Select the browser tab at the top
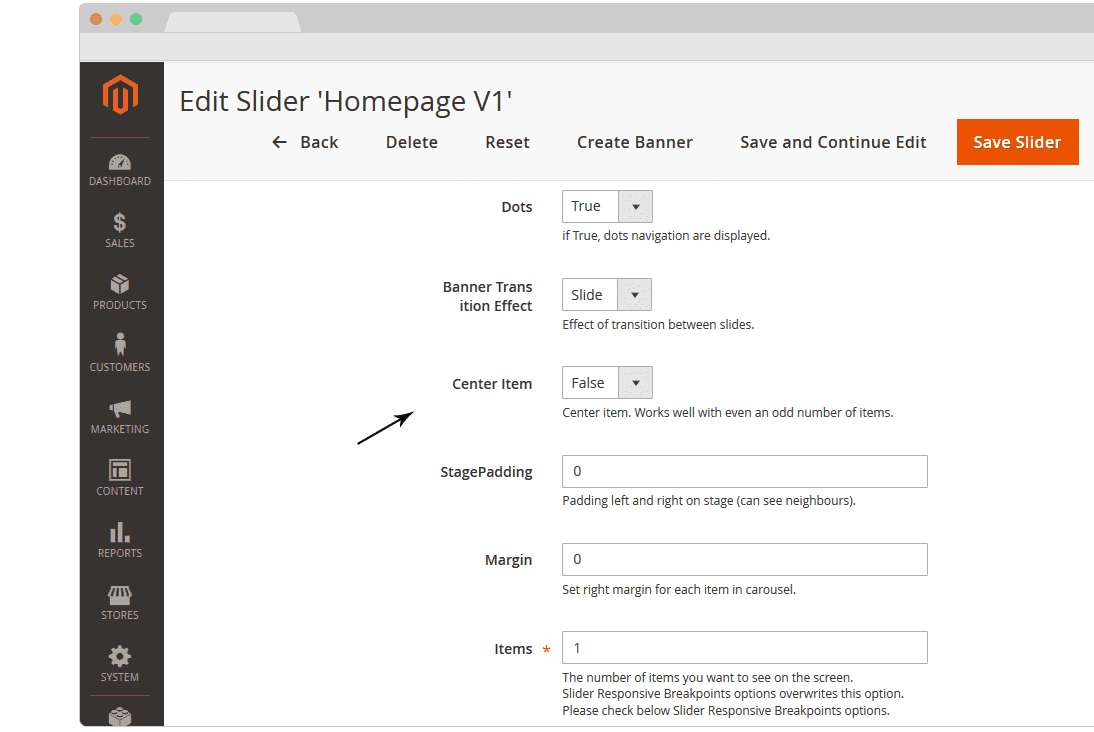 pyautogui.click(x=233, y=22)
